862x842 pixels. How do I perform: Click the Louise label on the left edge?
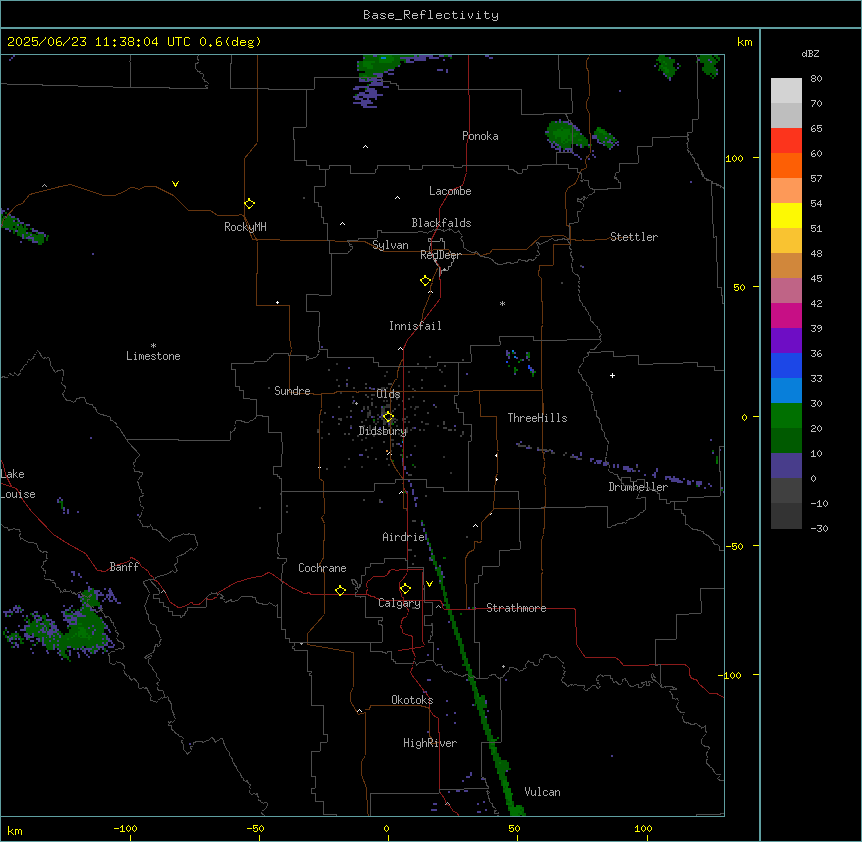pos(18,494)
